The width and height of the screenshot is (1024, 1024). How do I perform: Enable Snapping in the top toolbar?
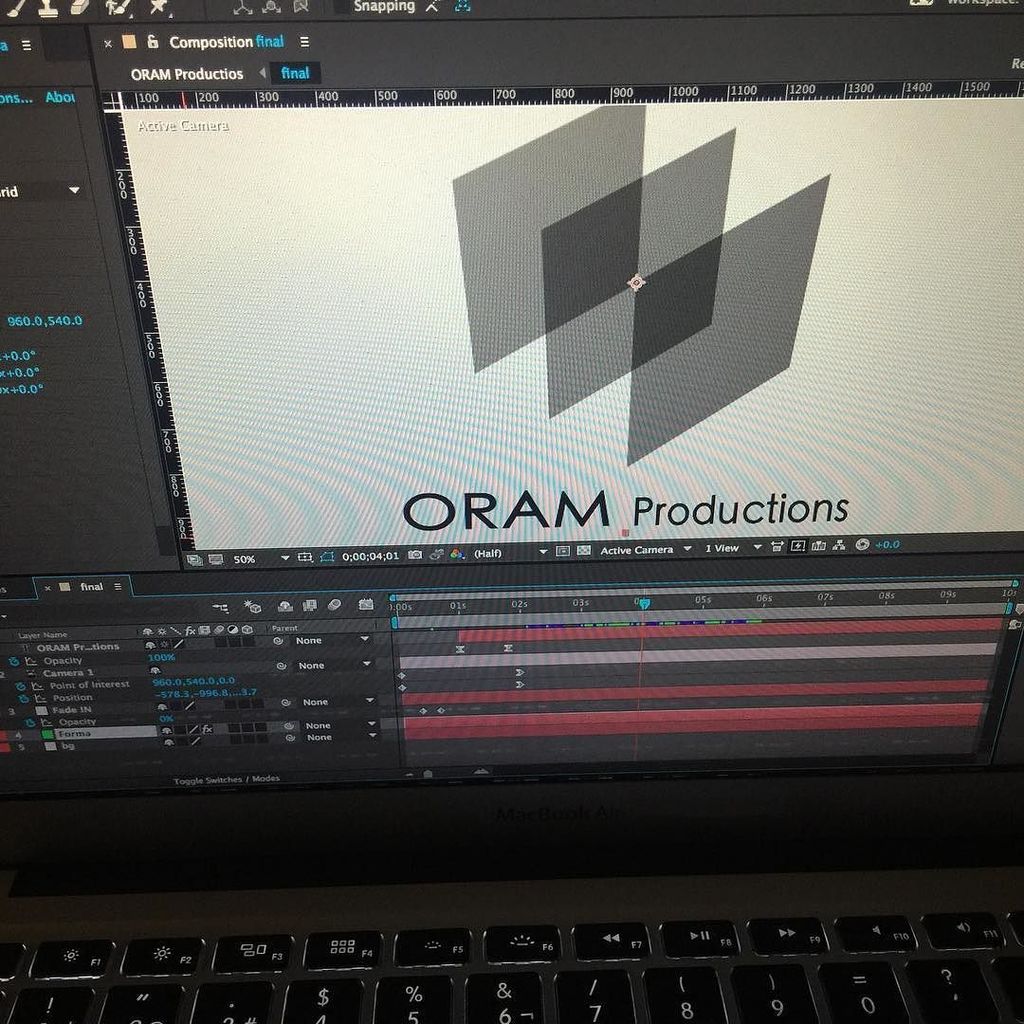click(x=385, y=7)
